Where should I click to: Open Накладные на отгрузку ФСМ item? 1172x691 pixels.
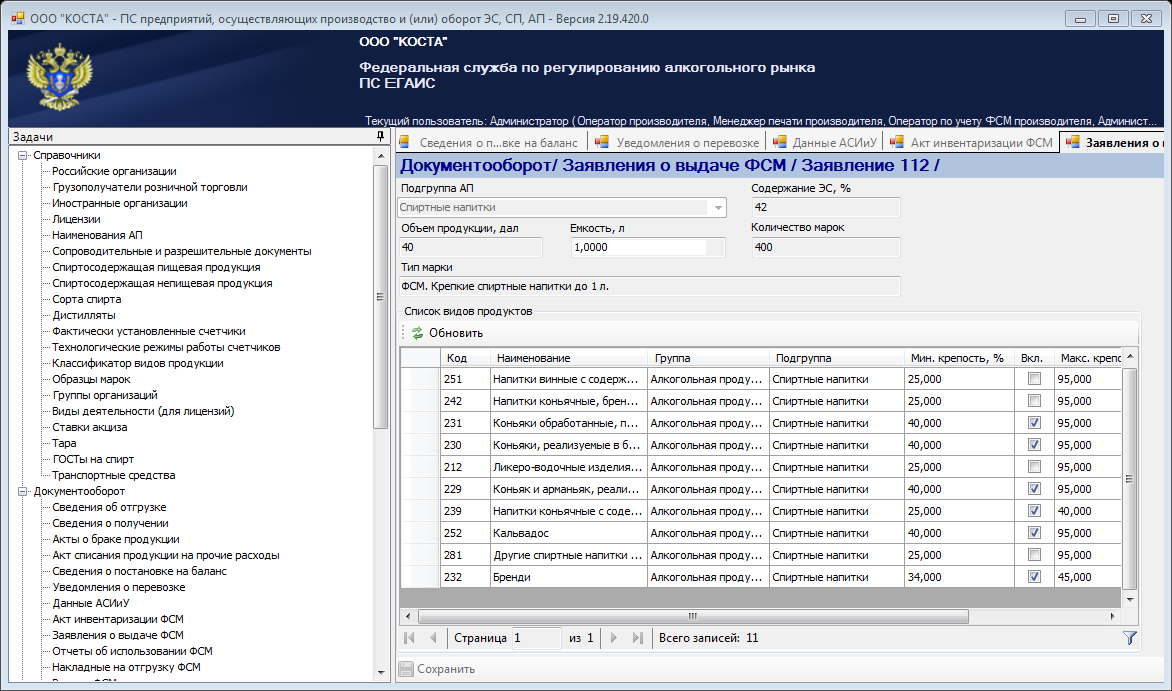pyautogui.click(x=126, y=667)
